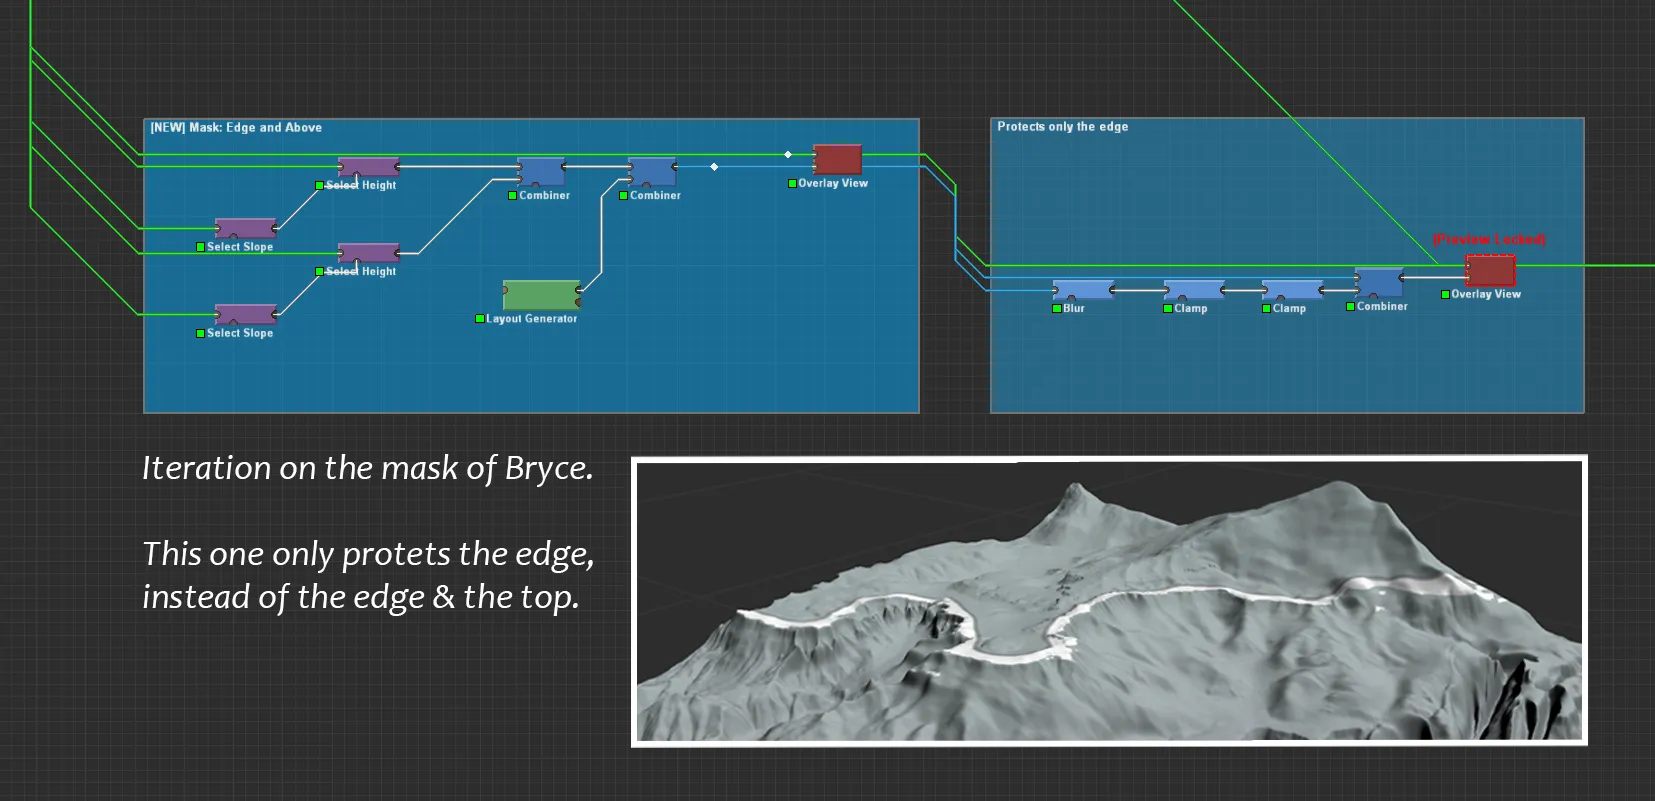Click the topmost Select Height node

[368, 167]
